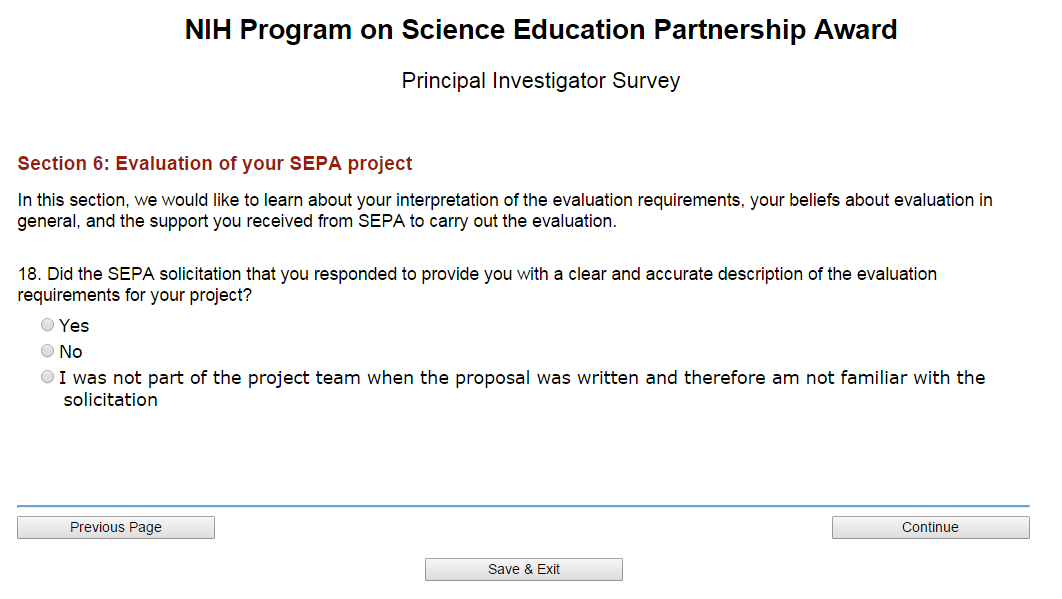Click the 'Yes' answer label text
This screenshot has height=599, width=1062.
[74, 326]
